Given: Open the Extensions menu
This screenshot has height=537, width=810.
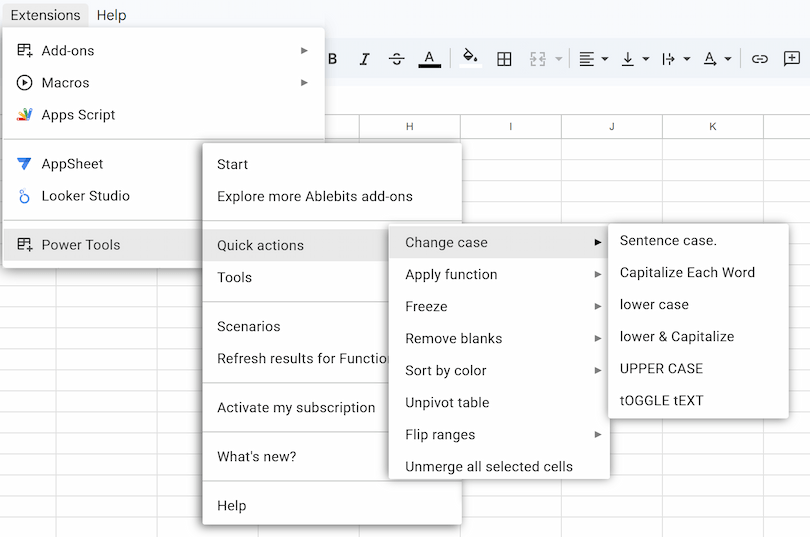Looking at the screenshot, I should tap(45, 15).
